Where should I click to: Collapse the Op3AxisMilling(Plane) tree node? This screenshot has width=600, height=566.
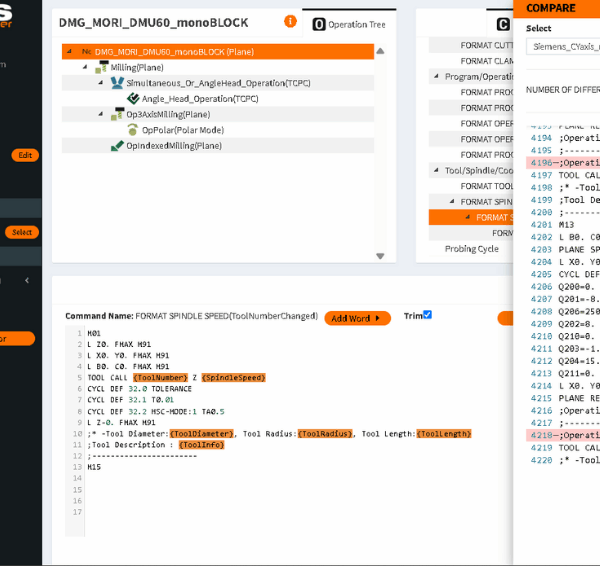click(x=100, y=114)
